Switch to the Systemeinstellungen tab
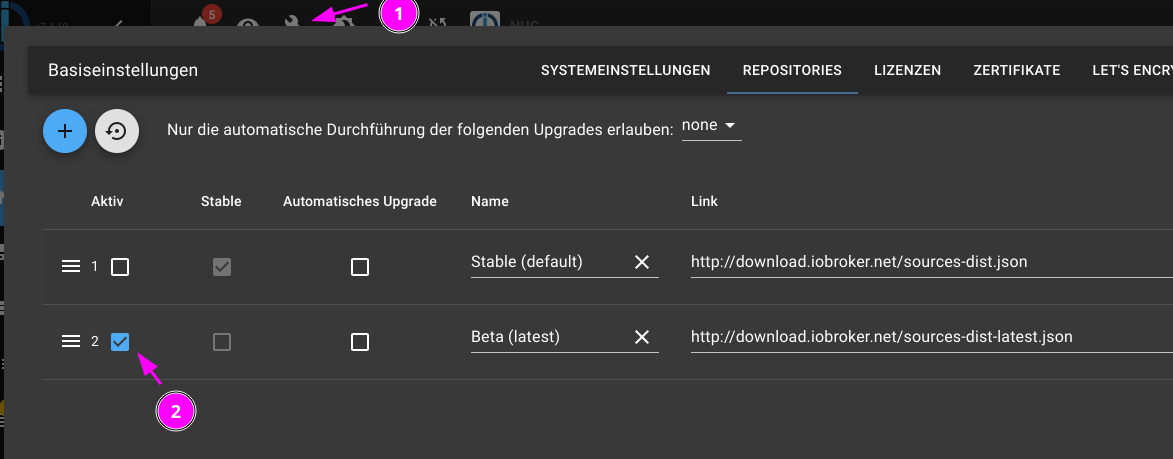1173x459 pixels. coord(625,70)
